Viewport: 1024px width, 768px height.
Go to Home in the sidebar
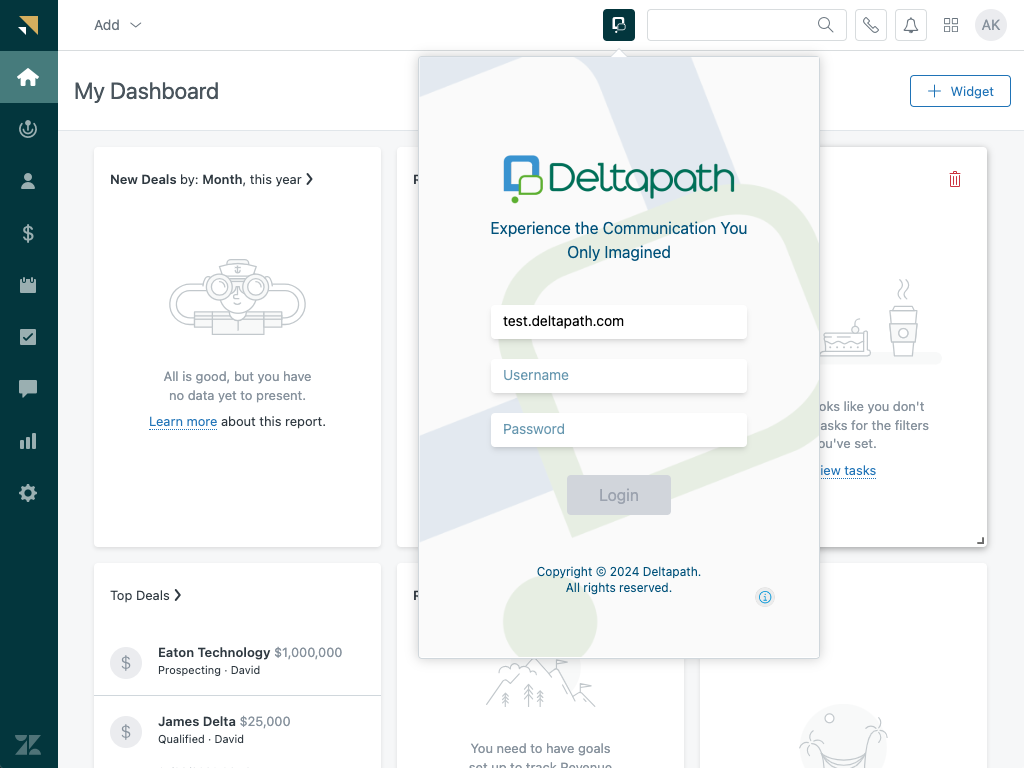click(28, 77)
